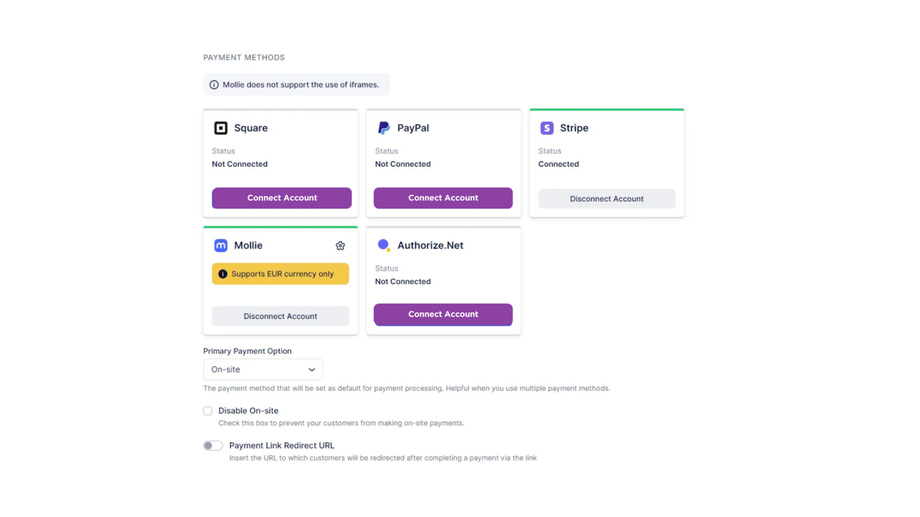Open the Primary Payment Option dropdown
Image resolution: width=920 pixels, height=517 pixels.
(x=263, y=370)
